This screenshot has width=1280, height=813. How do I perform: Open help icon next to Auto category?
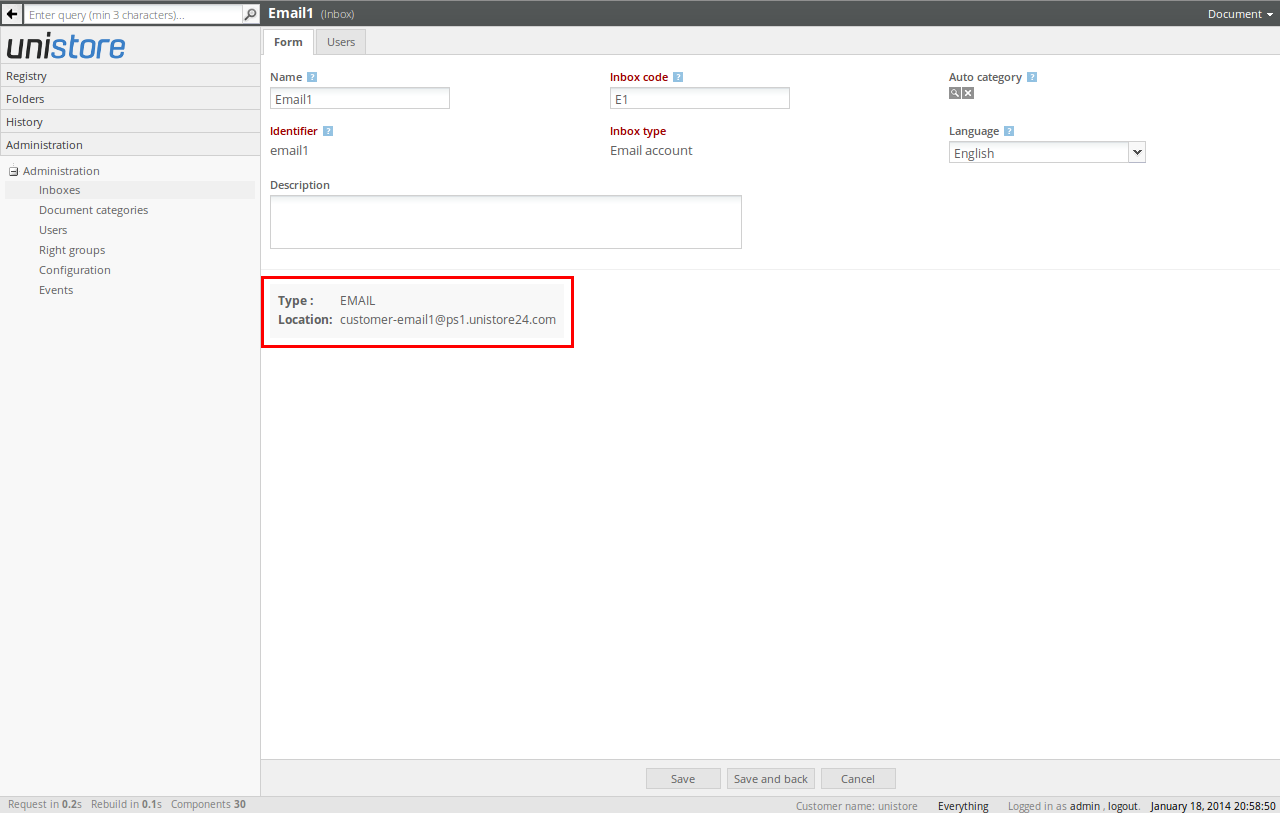1032,77
